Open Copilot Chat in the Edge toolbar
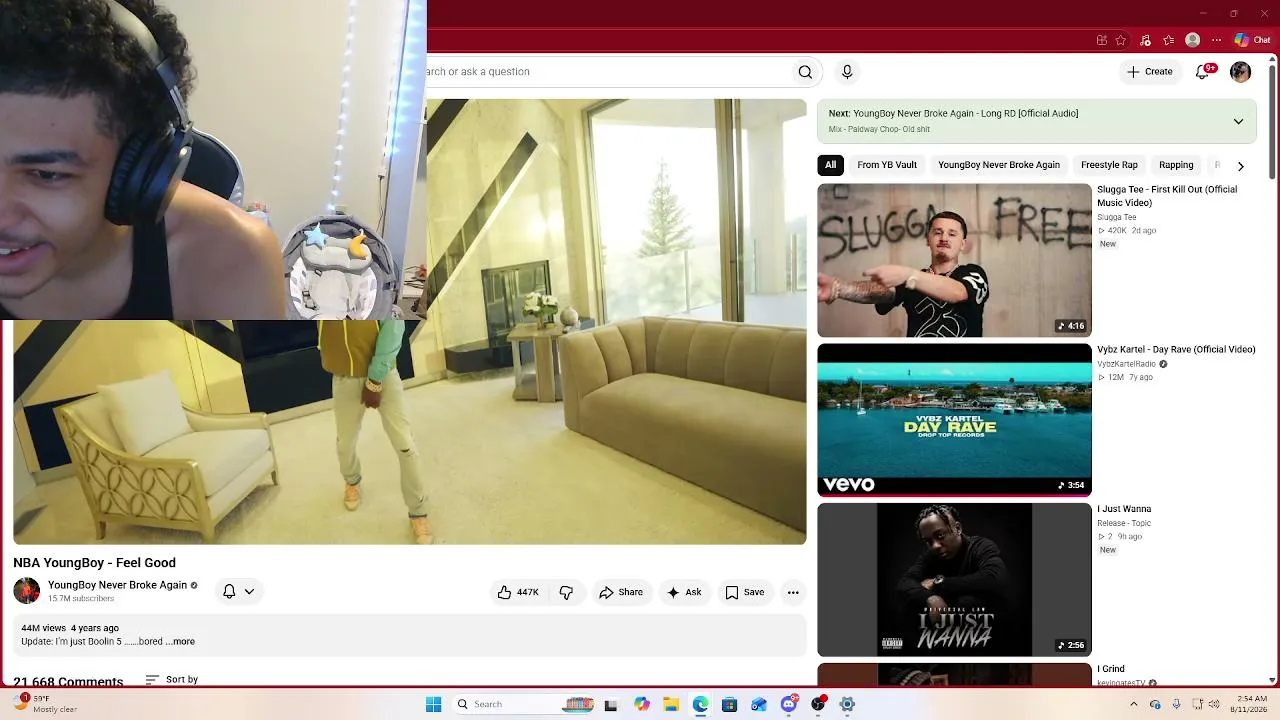The height and width of the screenshot is (720, 1280). 1252,41
